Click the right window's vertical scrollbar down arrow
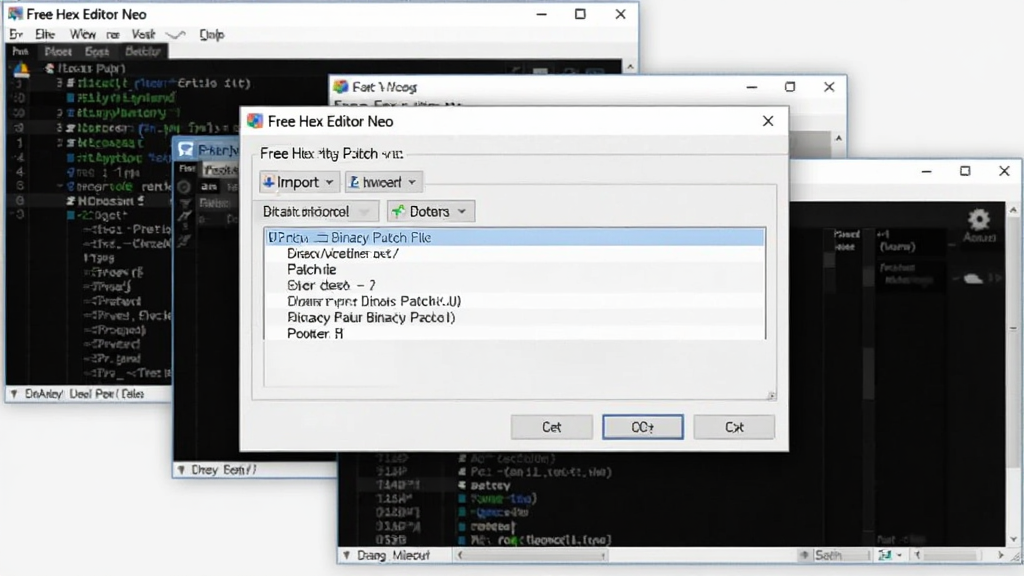 (x=1013, y=539)
